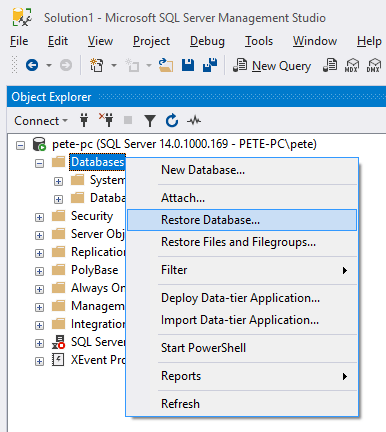Click the Refresh circular arrow icon
The height and width of the screenshot is (432, 386).
172,120
